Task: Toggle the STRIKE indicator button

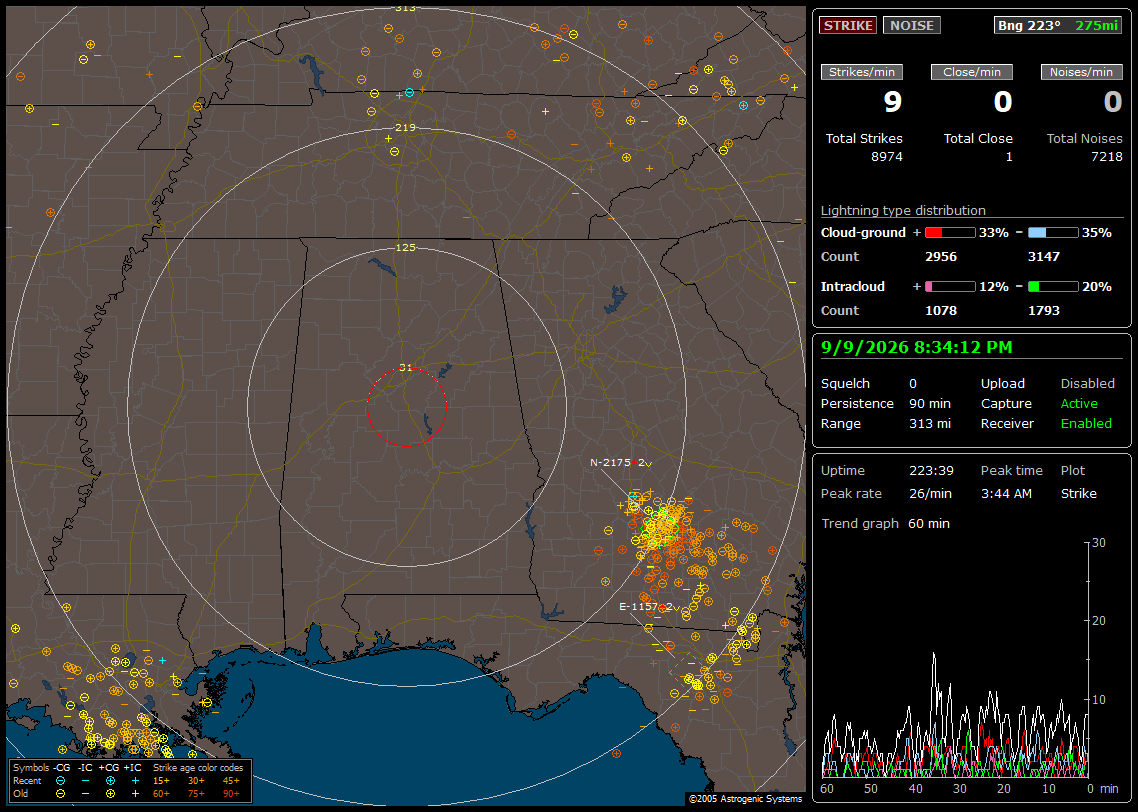Action: (848, 25)
